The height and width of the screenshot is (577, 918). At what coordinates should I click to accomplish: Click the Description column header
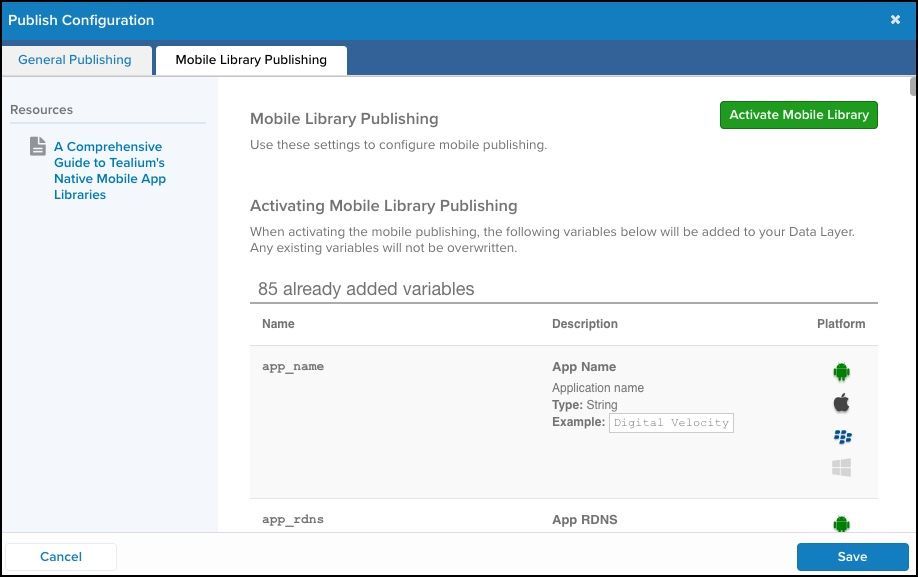coord(584,324)
